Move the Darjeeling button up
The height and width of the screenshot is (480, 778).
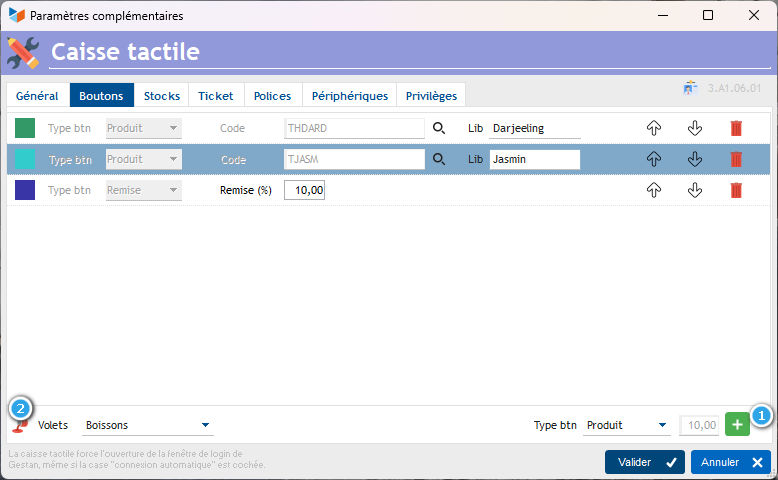654,128
